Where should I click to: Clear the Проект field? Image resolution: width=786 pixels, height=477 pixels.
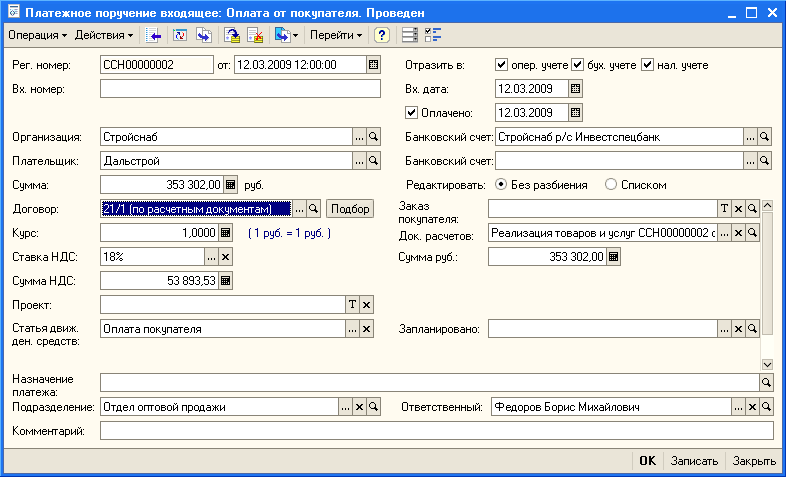click(366, 305)
